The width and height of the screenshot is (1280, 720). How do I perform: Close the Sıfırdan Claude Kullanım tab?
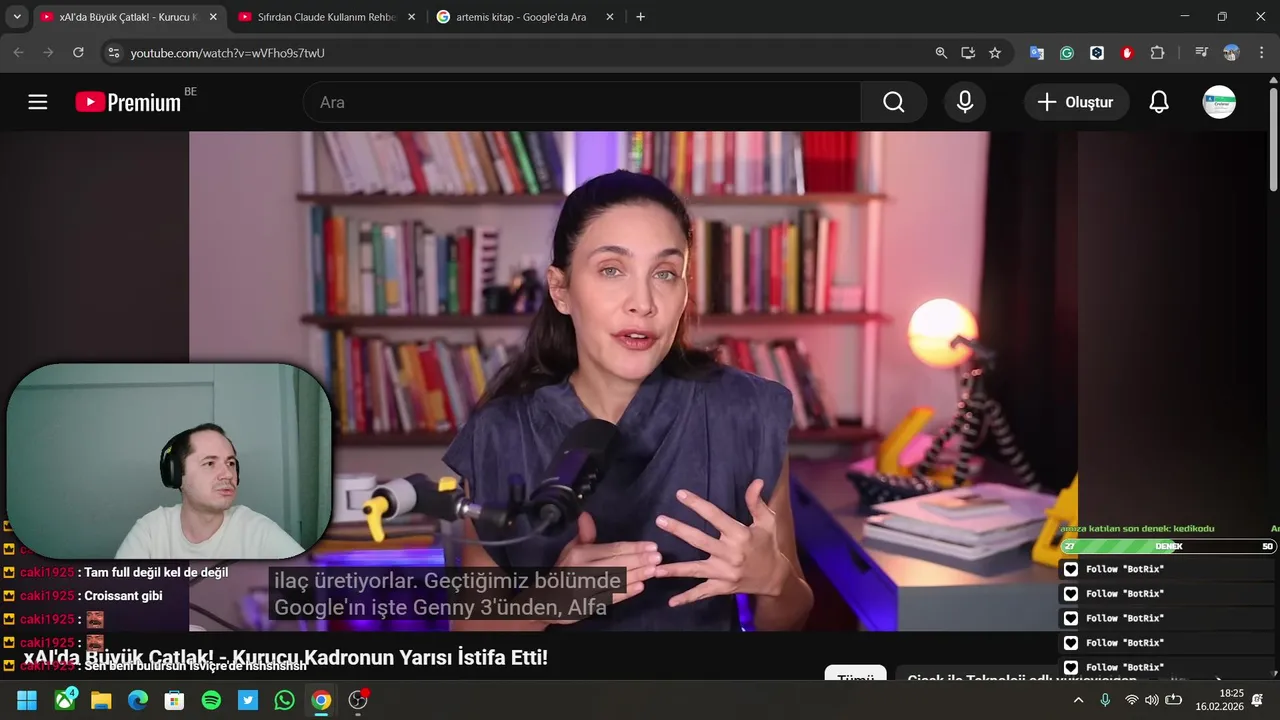point(411,17)
